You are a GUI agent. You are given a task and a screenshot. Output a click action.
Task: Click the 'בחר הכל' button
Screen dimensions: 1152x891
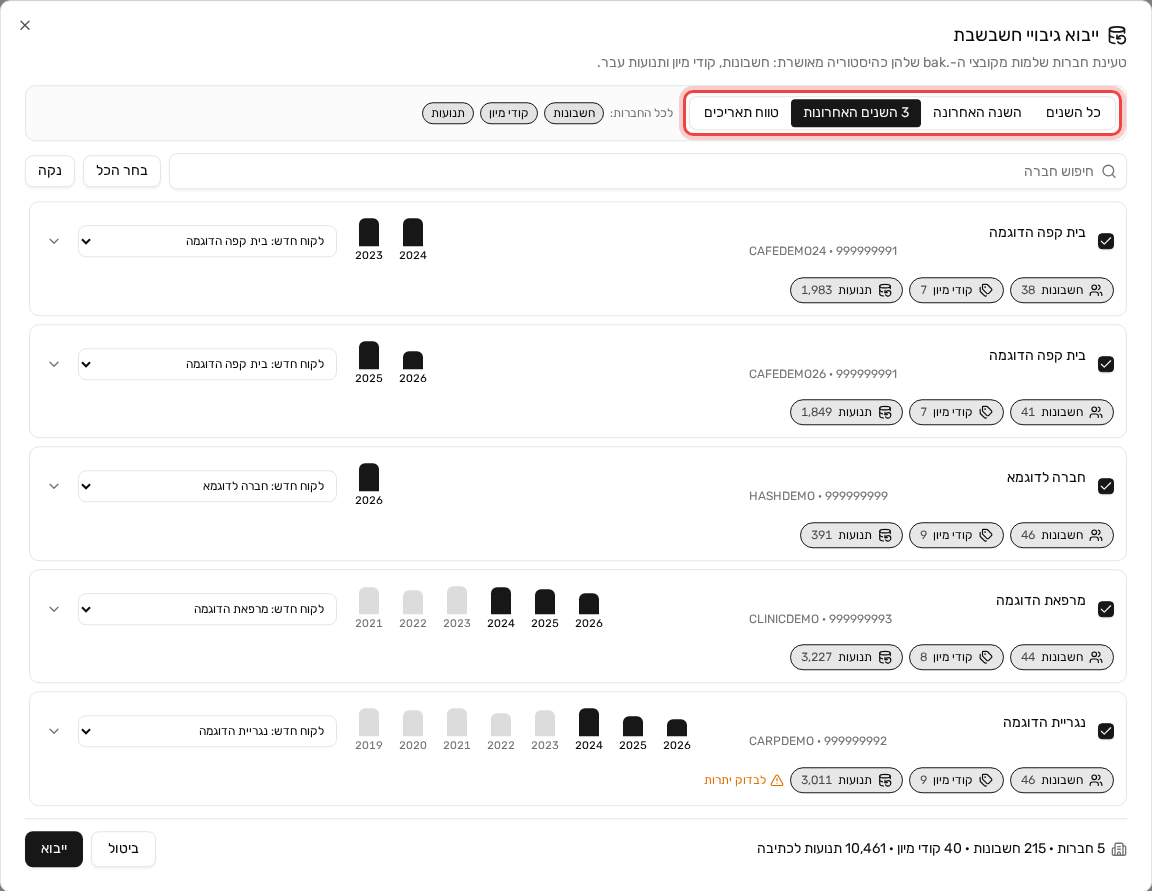click(122, 170)
